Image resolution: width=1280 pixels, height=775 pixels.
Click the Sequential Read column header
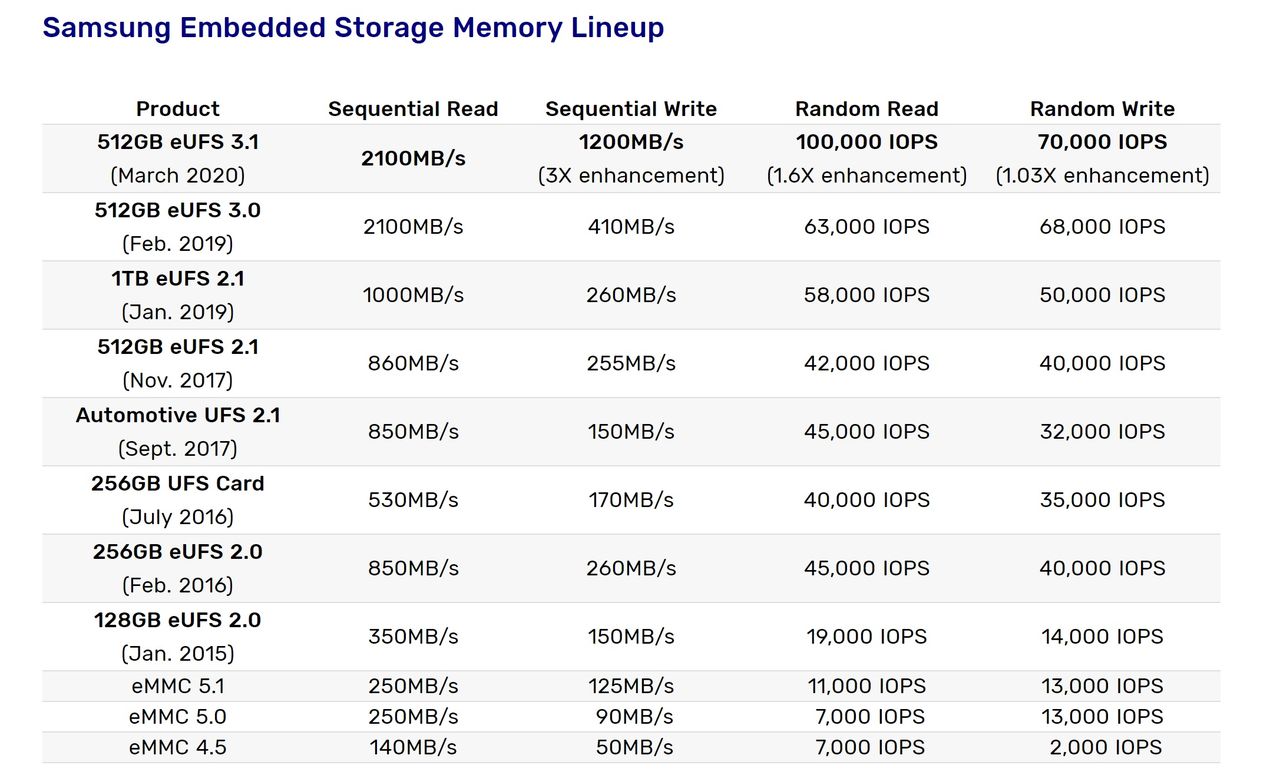[413, 109]
